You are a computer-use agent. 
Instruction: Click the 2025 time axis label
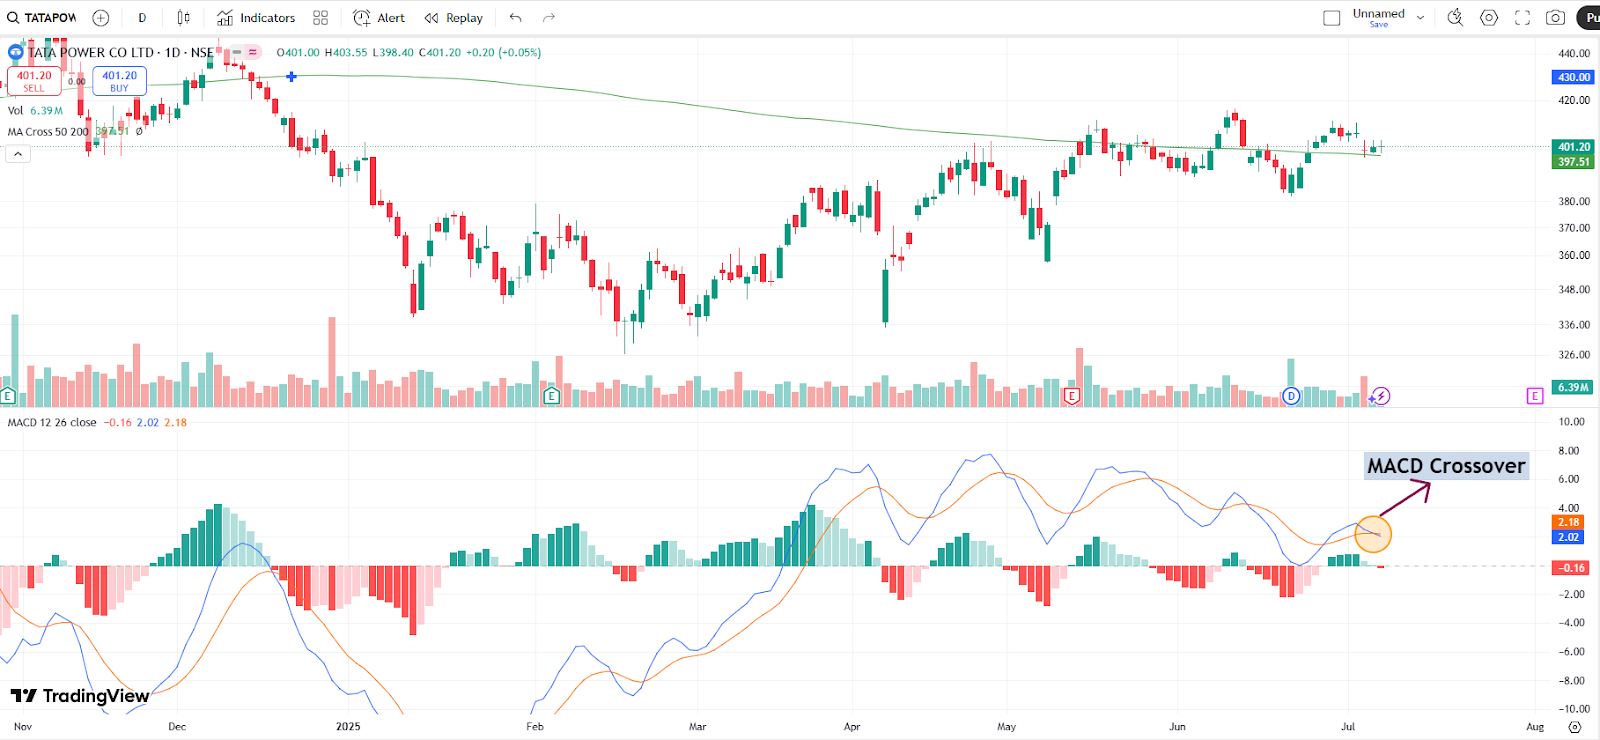[348, 727]
